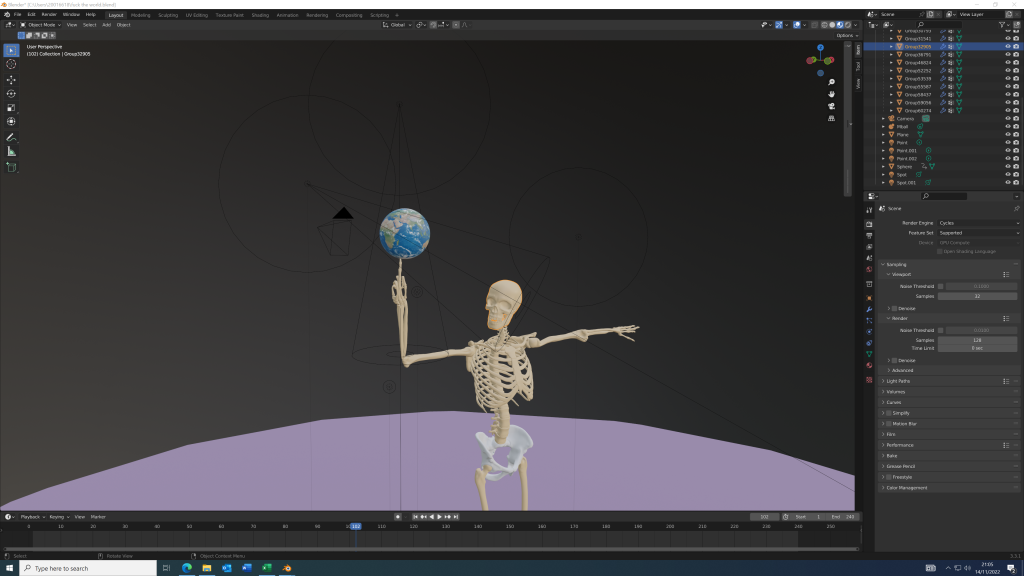Pick the Annotate tool
Screen dimensions: 1024x576
(x=11, y=136)
